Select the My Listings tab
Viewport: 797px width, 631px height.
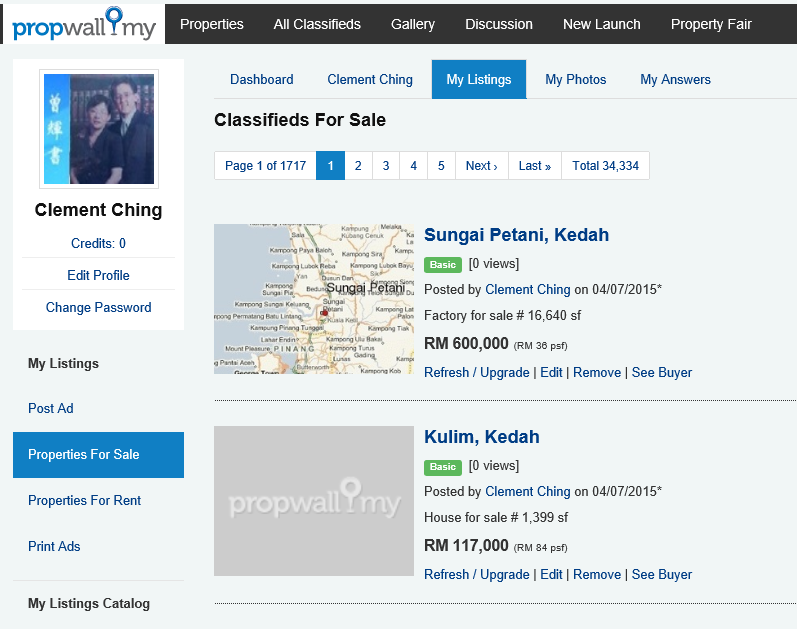pyautogui.click(x=479, y=79)
